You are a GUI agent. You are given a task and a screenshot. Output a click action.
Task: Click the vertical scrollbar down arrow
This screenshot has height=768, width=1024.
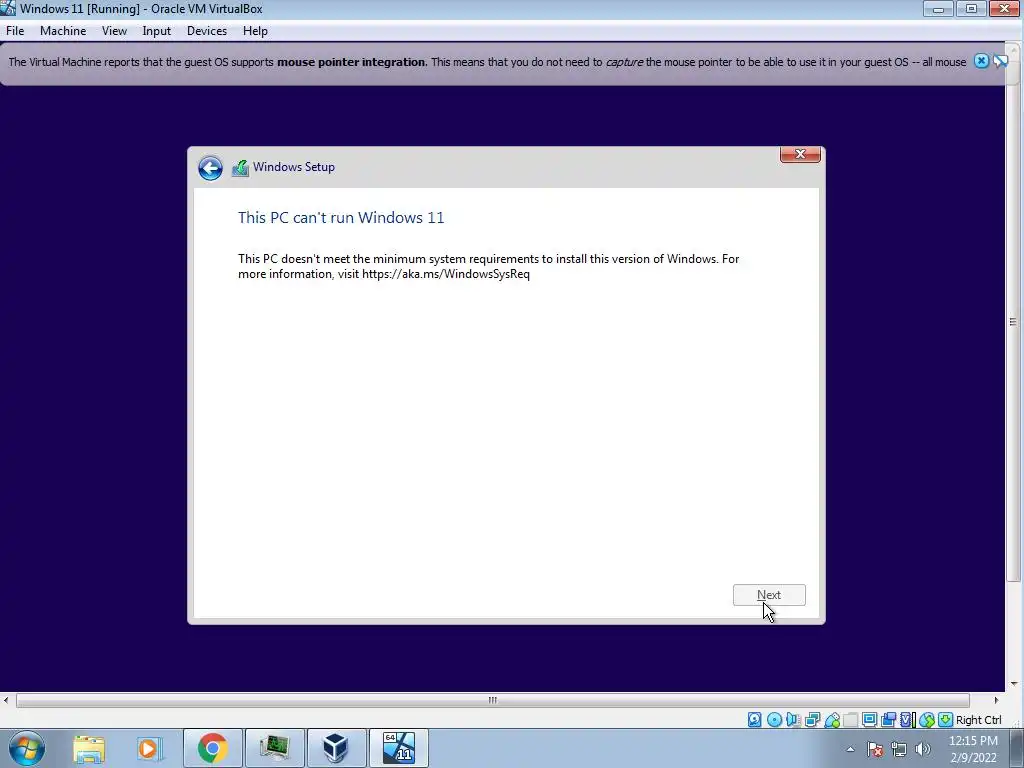point(1014,684)
